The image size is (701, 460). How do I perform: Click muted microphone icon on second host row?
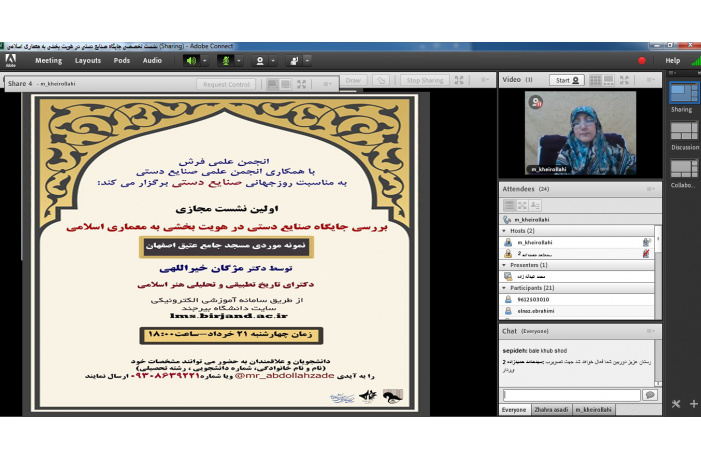coord(646,254)
